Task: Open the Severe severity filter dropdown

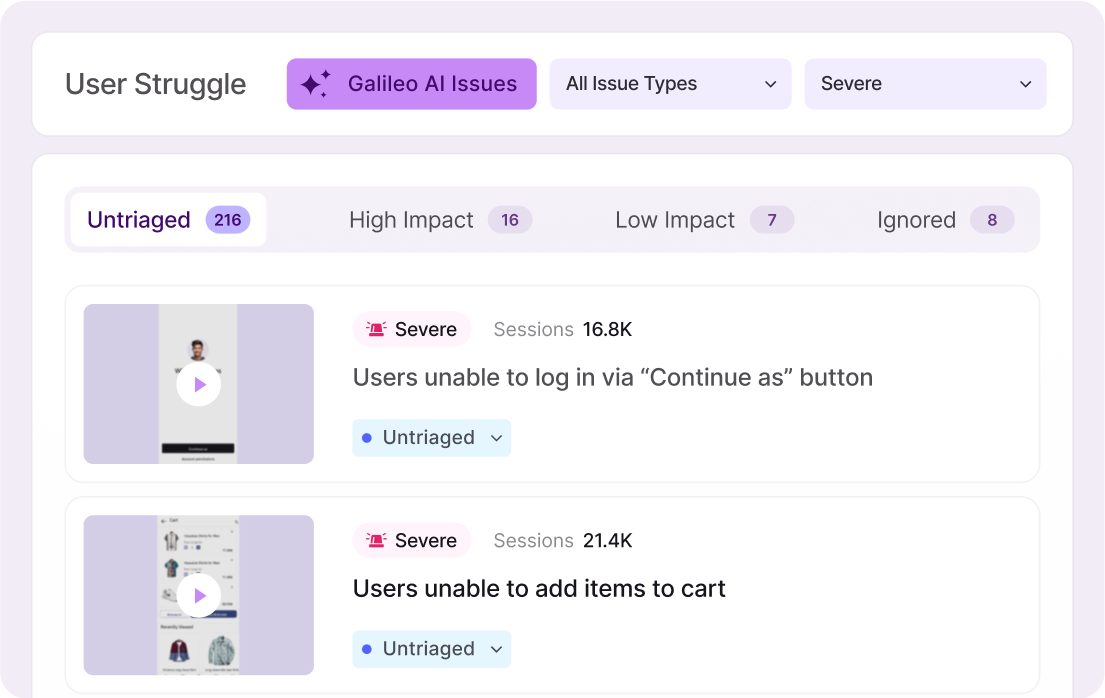Action: tap(925, 84)
